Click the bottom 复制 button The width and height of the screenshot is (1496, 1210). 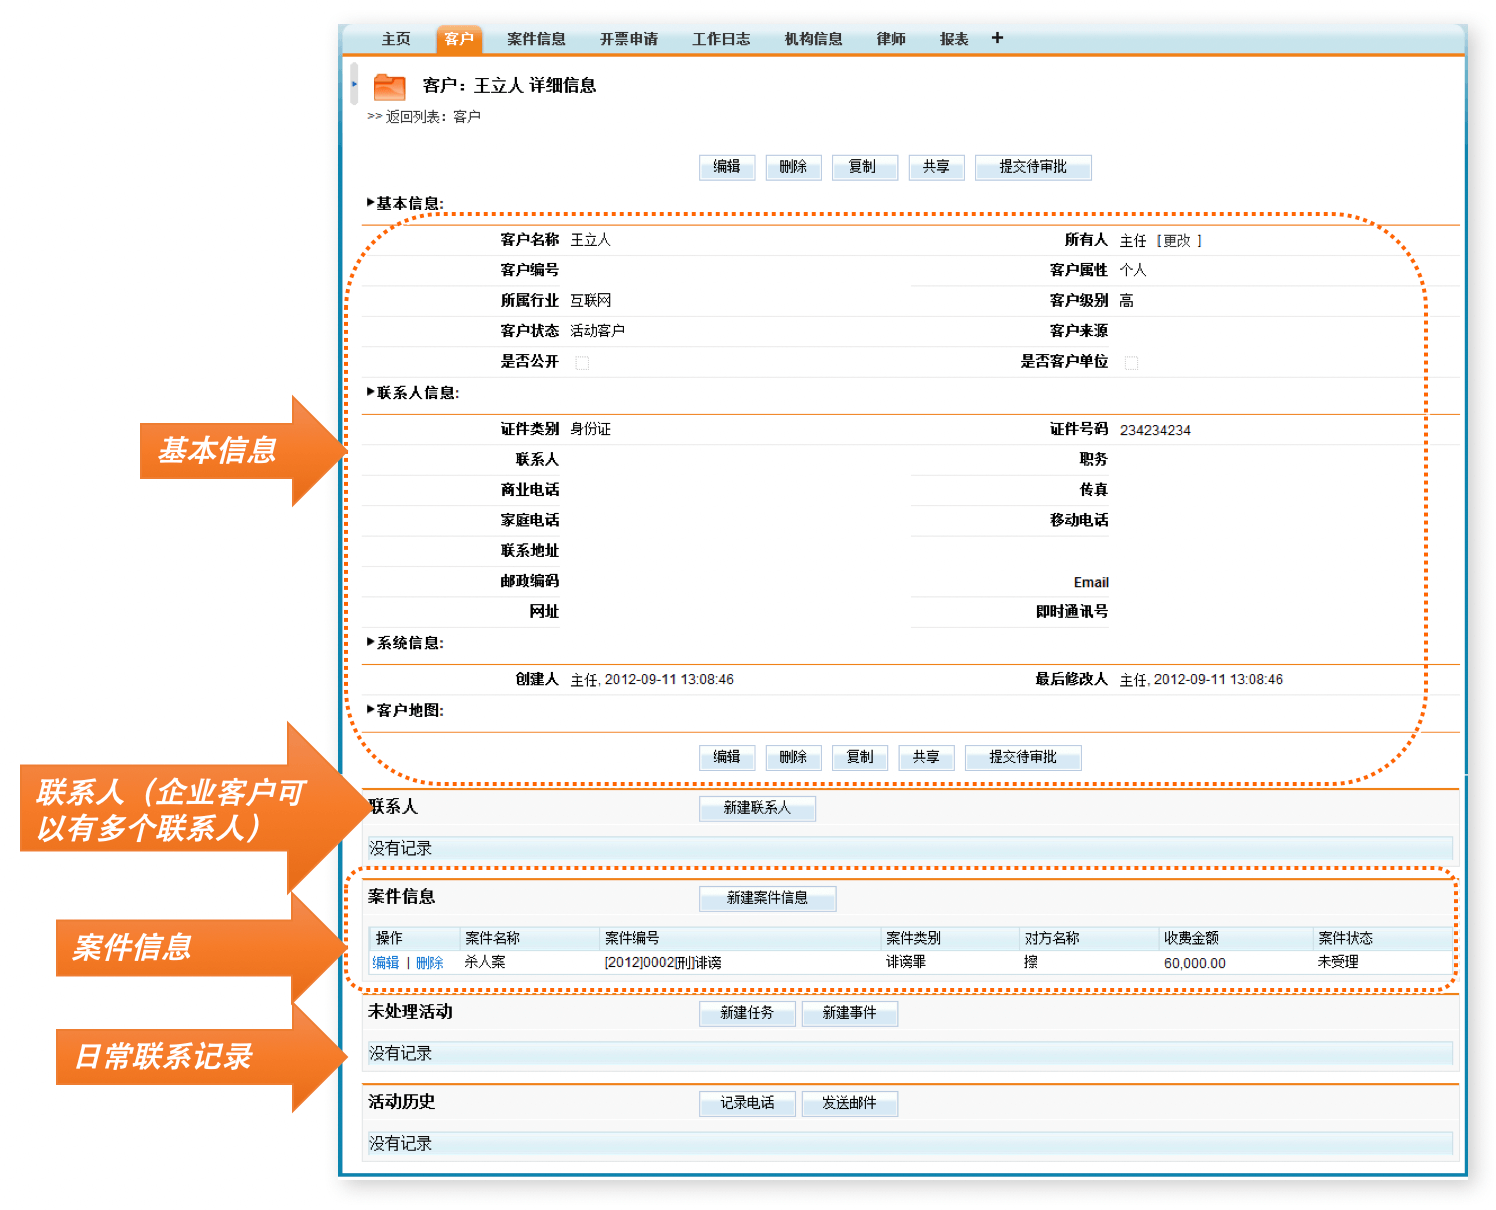tap(860, 758)
